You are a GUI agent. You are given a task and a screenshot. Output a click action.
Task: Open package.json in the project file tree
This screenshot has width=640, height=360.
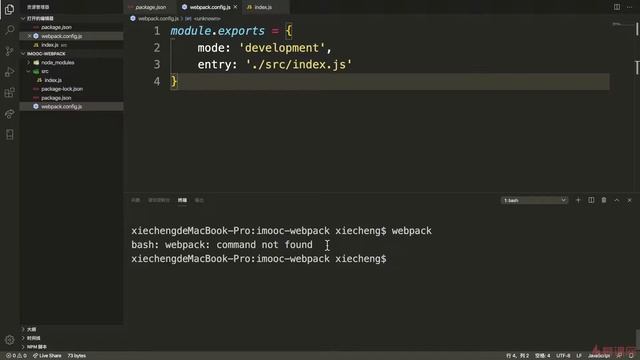pos(71,98)
